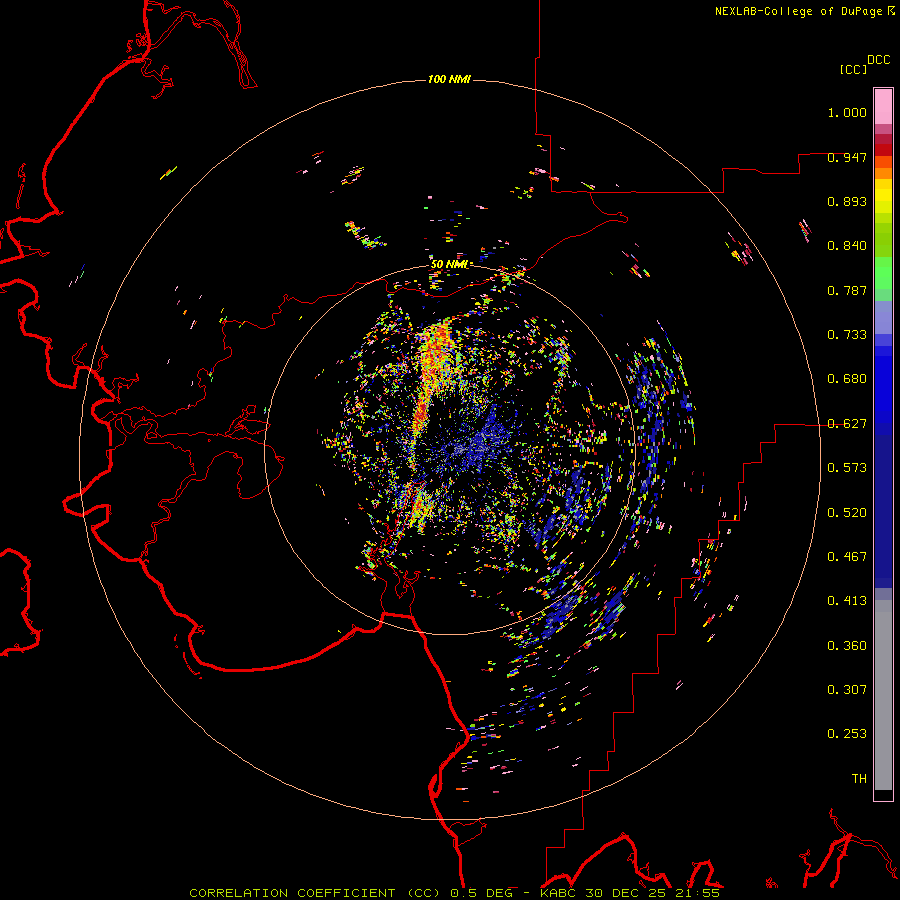Click the 0.413 legend value
The height and width of the screenshot is (900, 900).
(x=847, y=601)
